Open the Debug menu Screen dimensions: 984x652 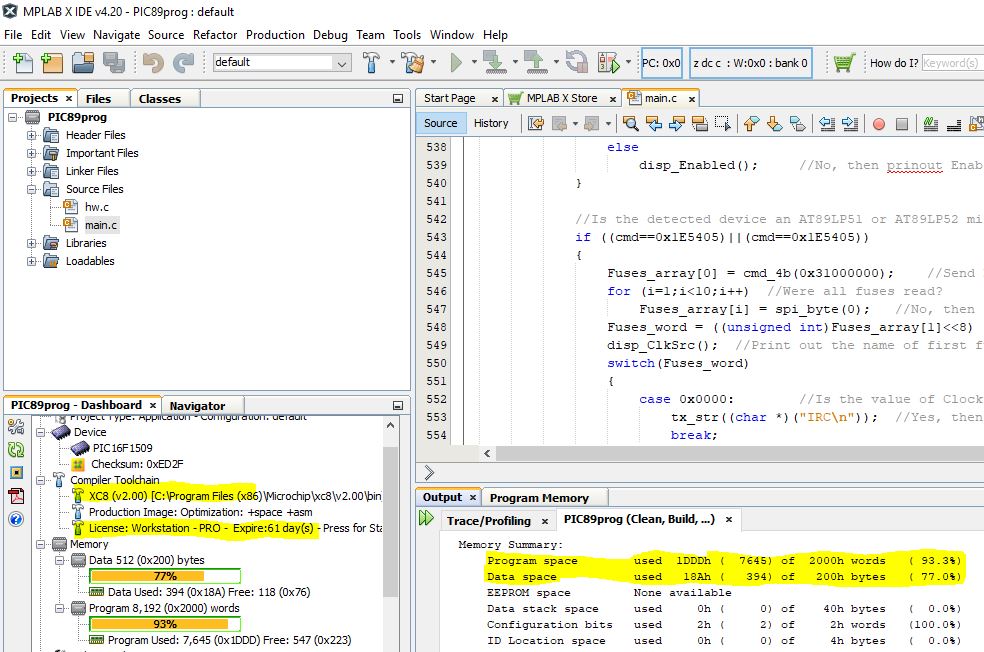[x=330, y=35]
